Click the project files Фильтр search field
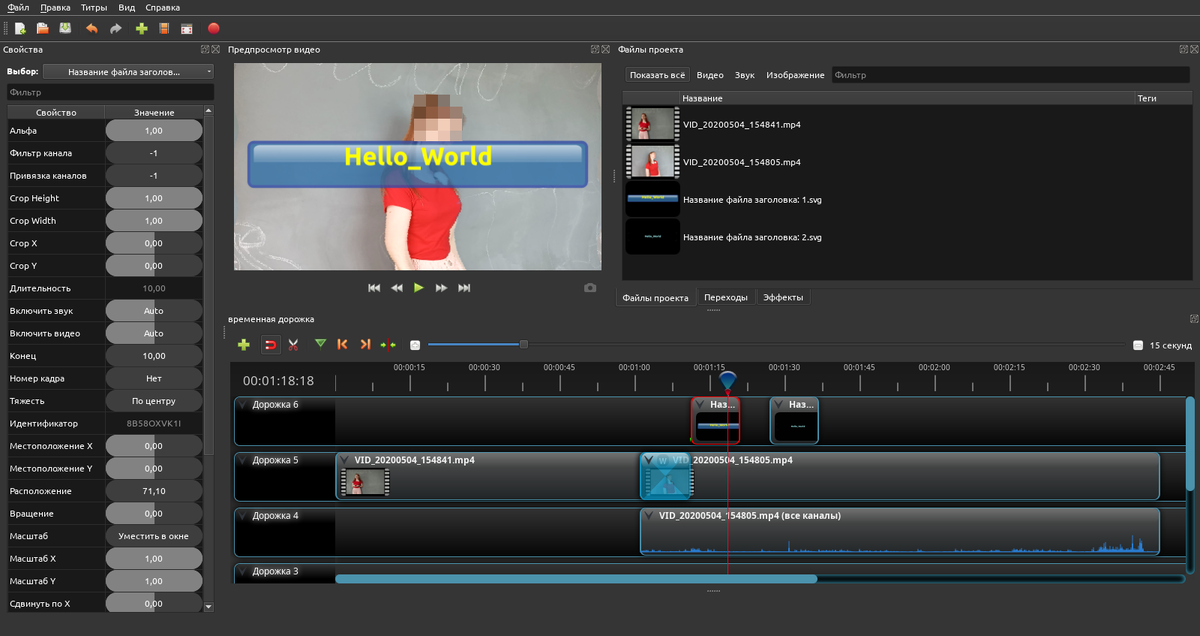Image resolution: width=1200 pixels, height=636 pixels. point(1010,75)
